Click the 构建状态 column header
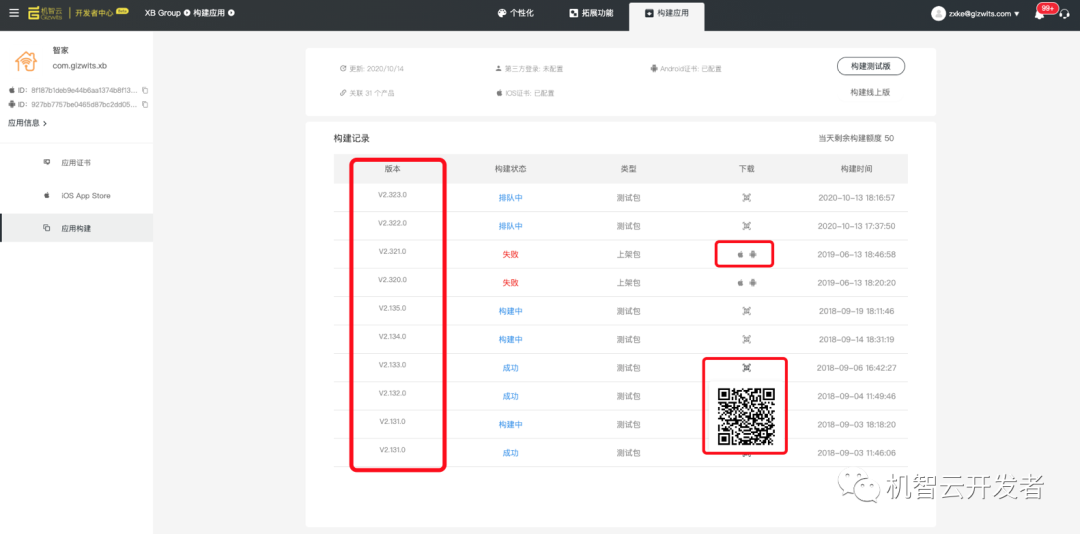The width and height of the screenshot is (1080, 534). (510, 169)
